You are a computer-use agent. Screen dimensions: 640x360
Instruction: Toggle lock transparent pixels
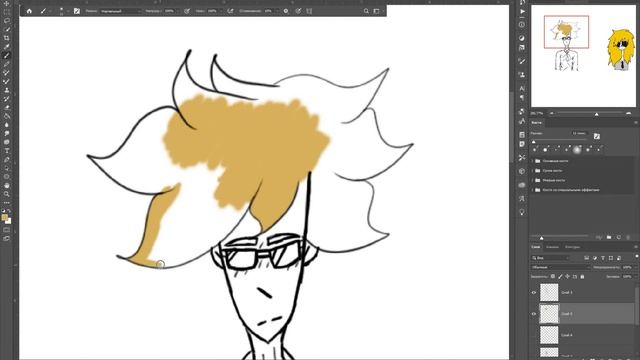(x=553, y=276)
